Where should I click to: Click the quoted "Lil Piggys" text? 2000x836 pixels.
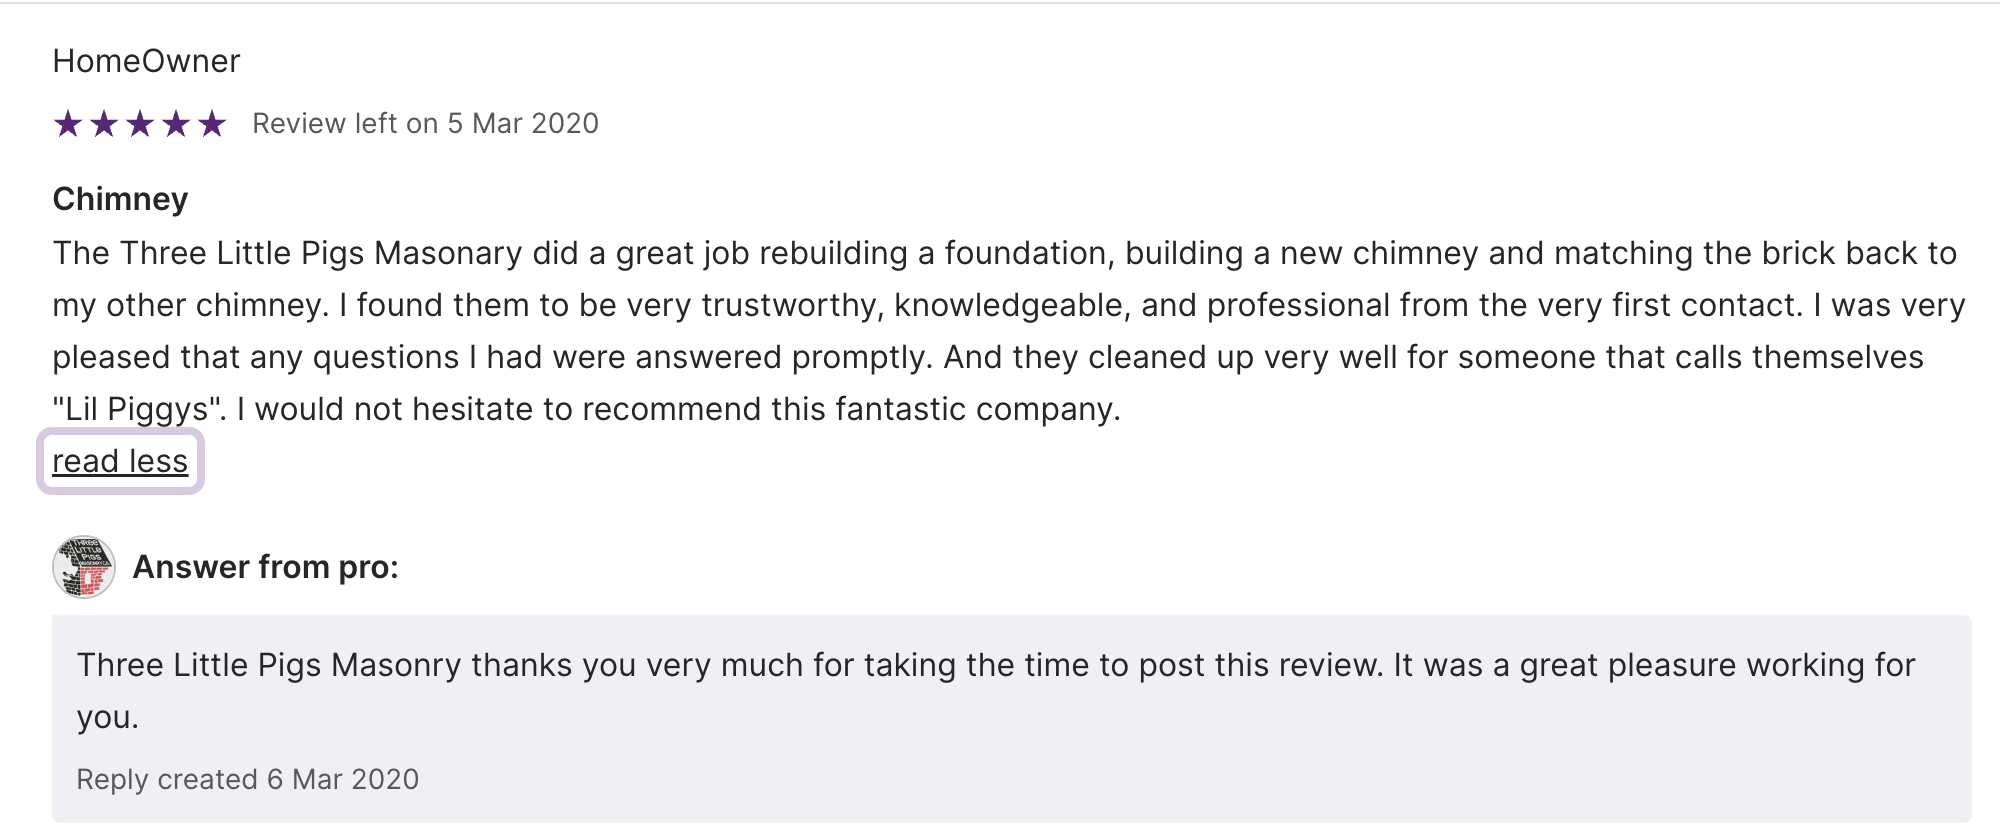tap(137, 409)
